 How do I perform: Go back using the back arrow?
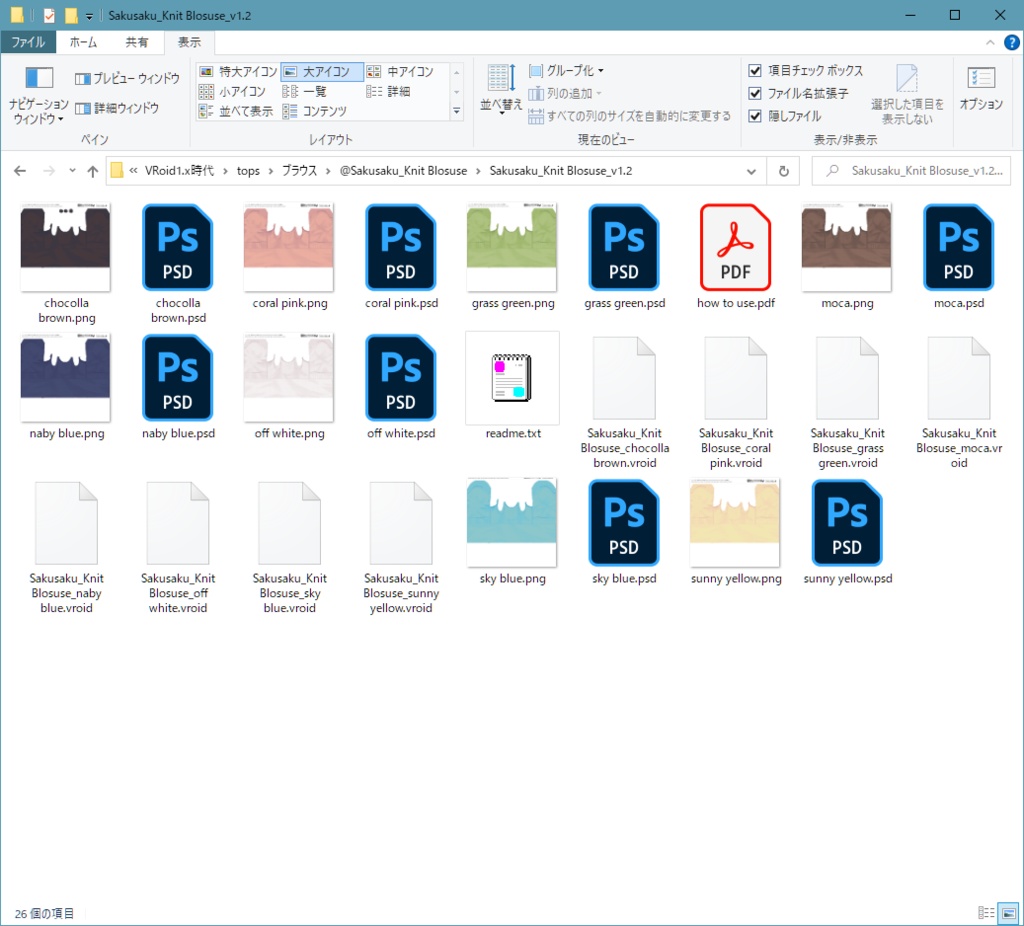coord(20,171)
